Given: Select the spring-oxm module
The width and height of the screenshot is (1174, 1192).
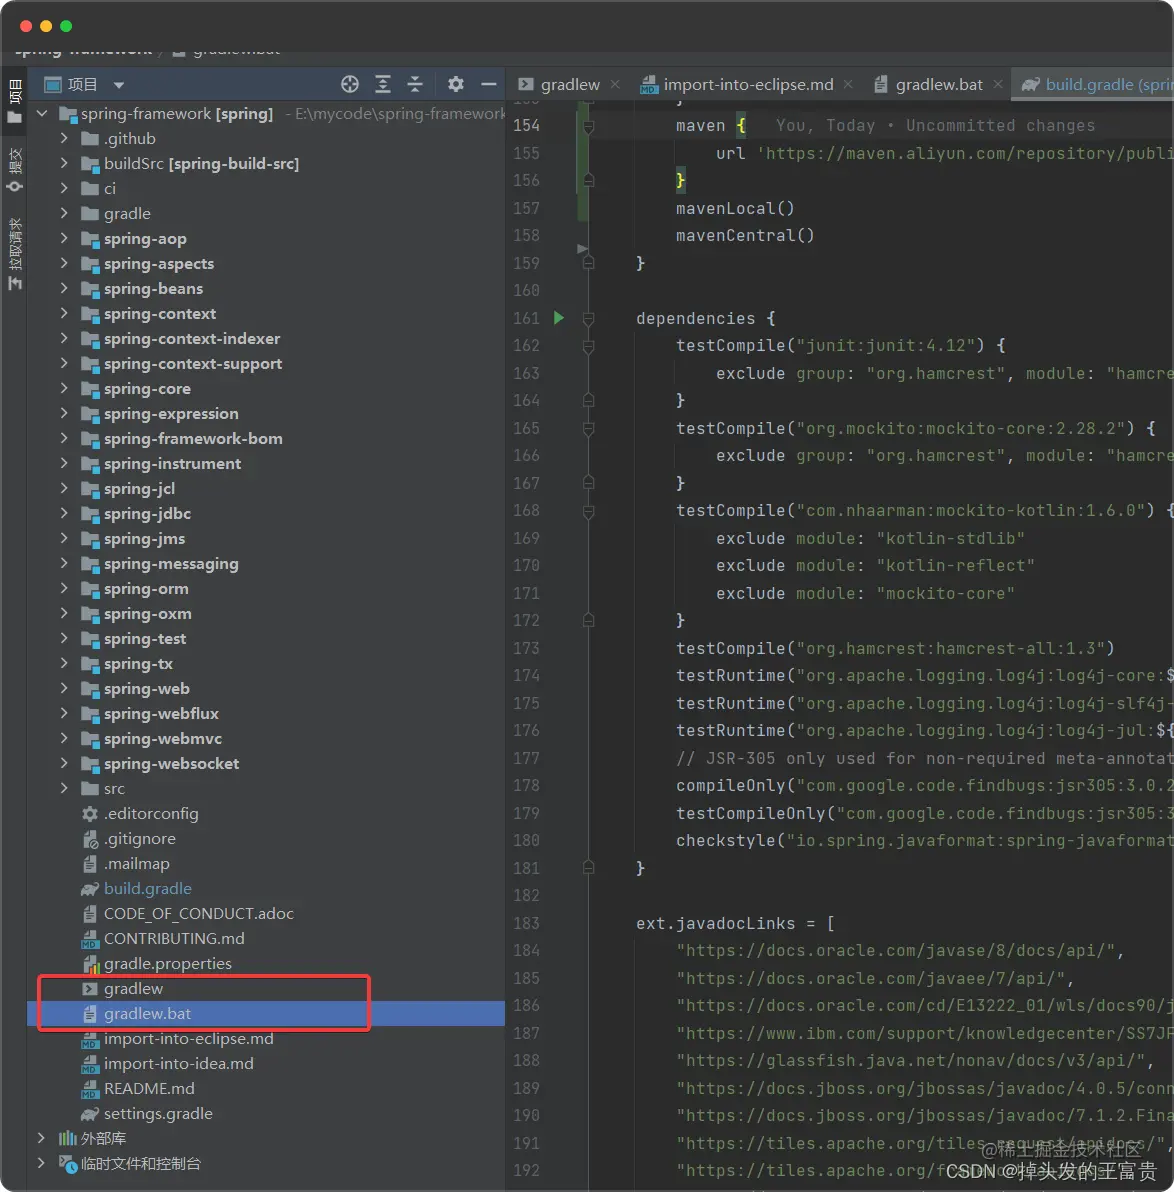Looking at the screenshot, I should pos(148,613).
